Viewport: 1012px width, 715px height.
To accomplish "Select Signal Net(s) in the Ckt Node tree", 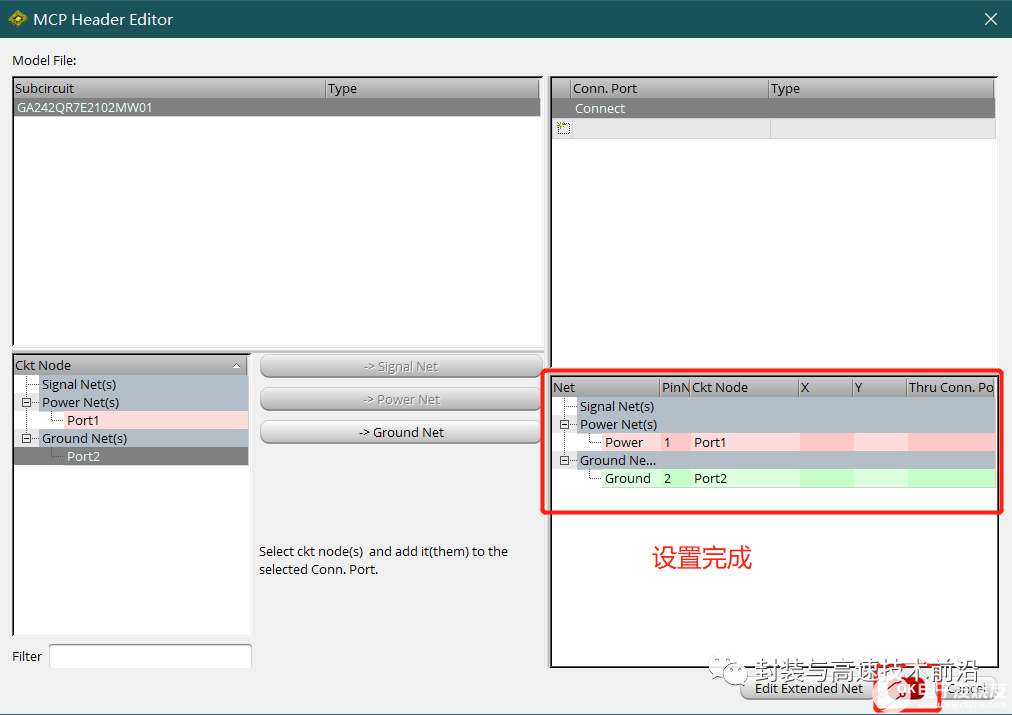I will [79, 385].
